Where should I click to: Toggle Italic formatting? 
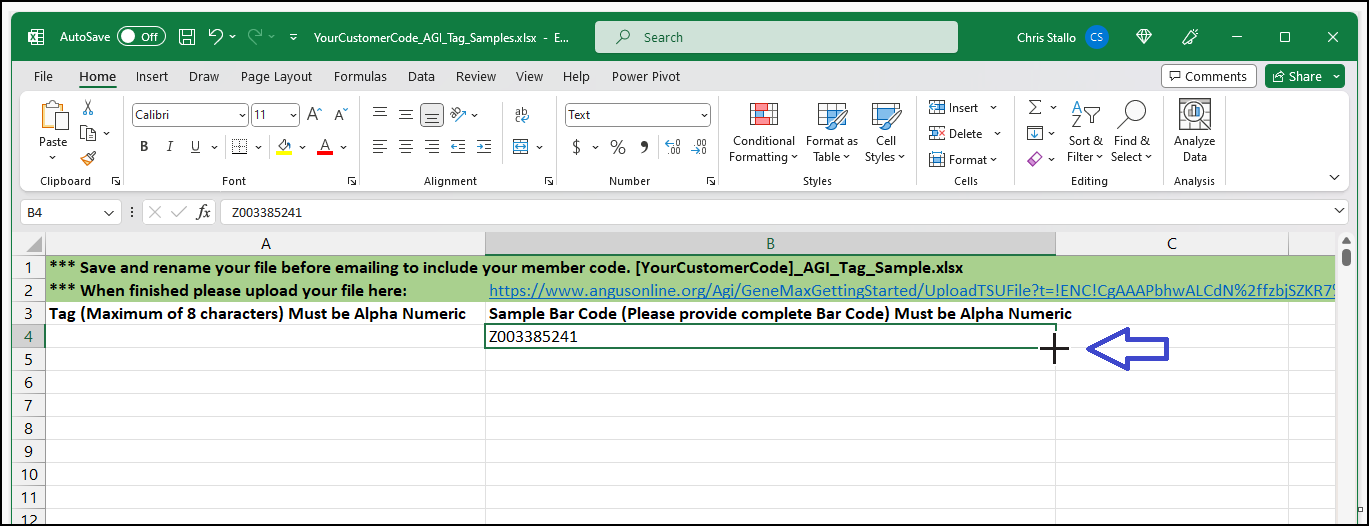(169, 147)
